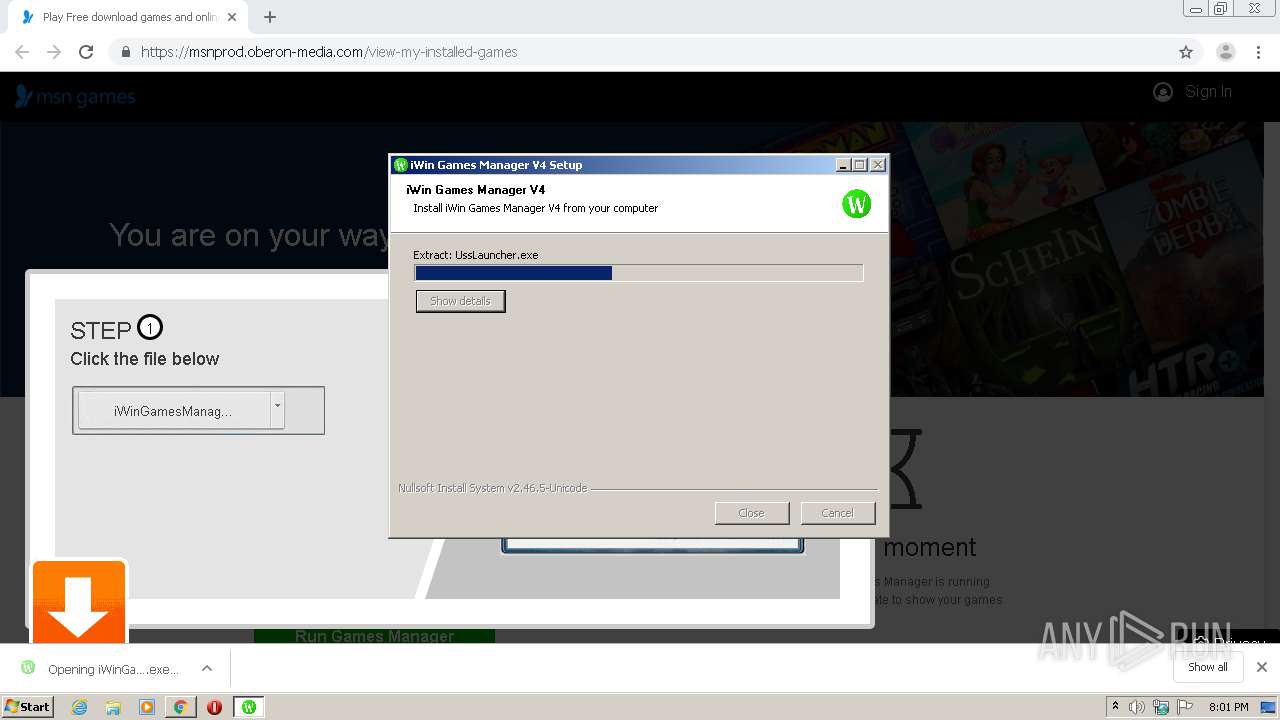This screenshot has height=720, width=1280.
Task: Close the 'Play Free download games' tab
Action: (x=231, y=17)
